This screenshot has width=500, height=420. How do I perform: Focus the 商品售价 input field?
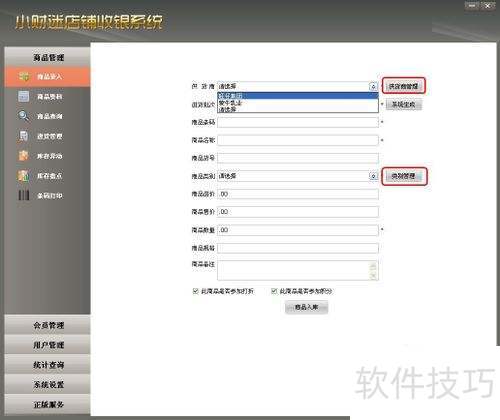pyautogui.click(x=298, y=212)
